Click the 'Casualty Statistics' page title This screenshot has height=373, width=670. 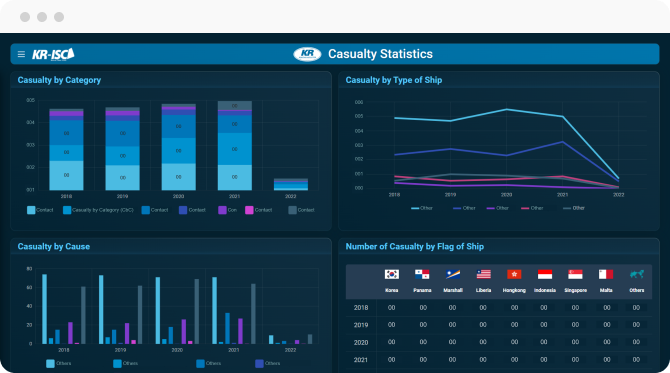pyautogui.click(x=380, y=54)
